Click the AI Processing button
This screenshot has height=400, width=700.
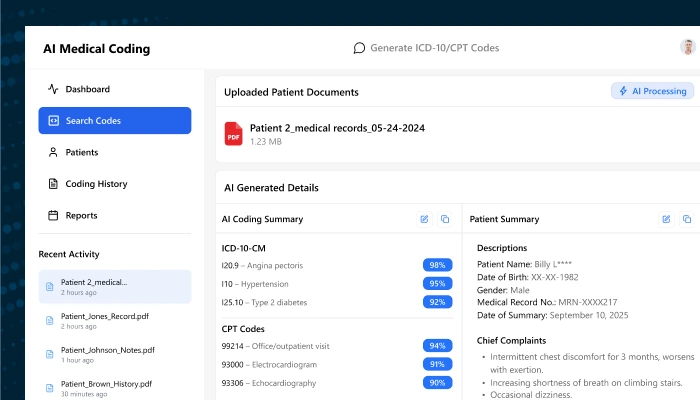point(652,91)
